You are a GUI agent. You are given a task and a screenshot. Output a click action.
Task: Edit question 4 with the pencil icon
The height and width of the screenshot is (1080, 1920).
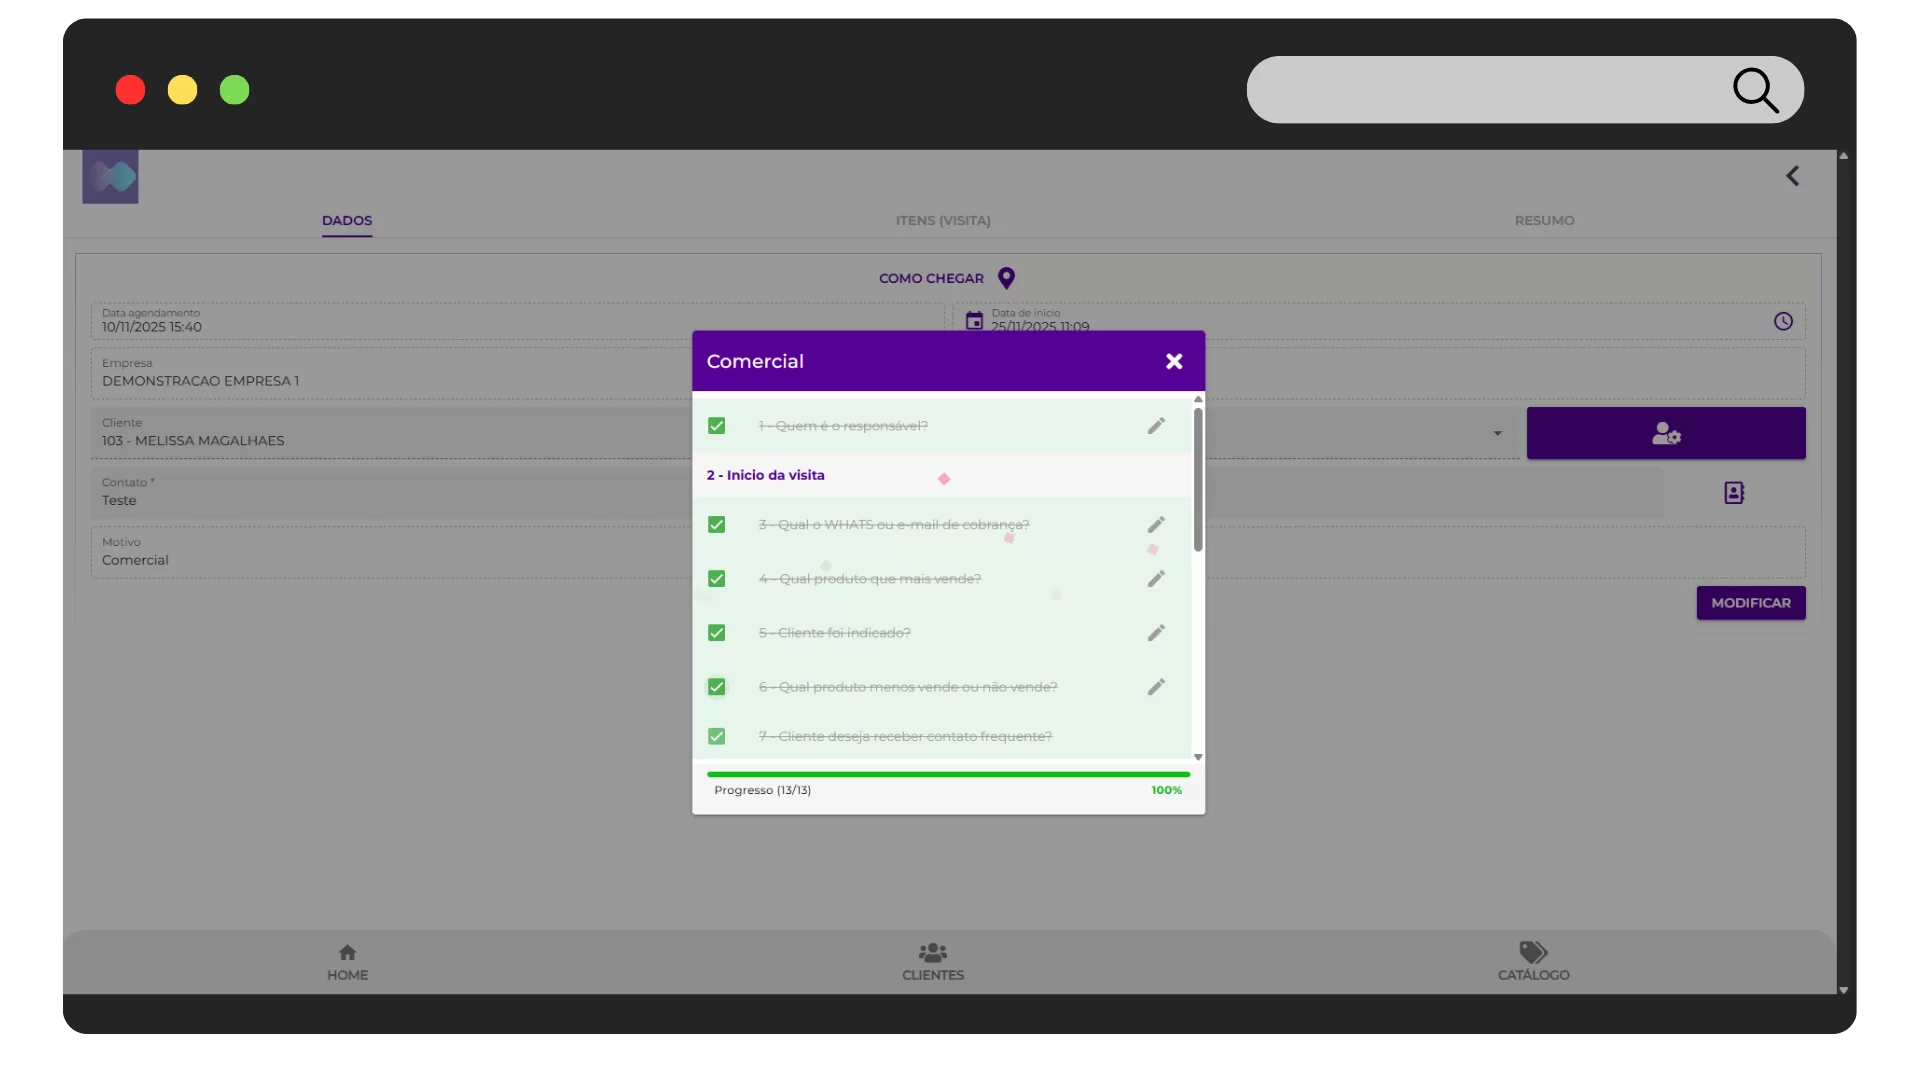1156,578
